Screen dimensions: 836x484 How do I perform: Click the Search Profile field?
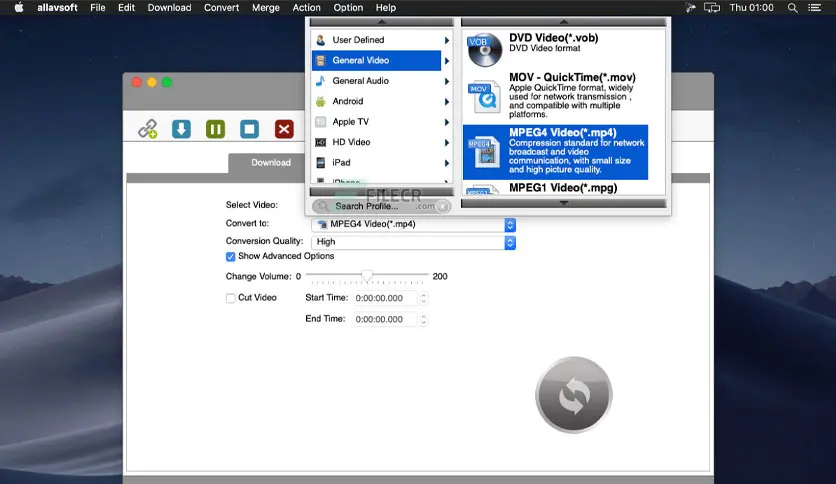tap(382, 206)
